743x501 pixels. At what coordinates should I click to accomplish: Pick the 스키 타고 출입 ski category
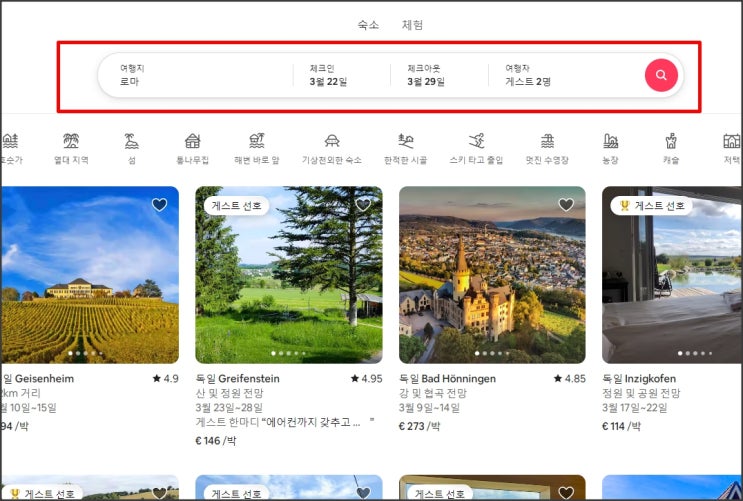click(476, 148)
